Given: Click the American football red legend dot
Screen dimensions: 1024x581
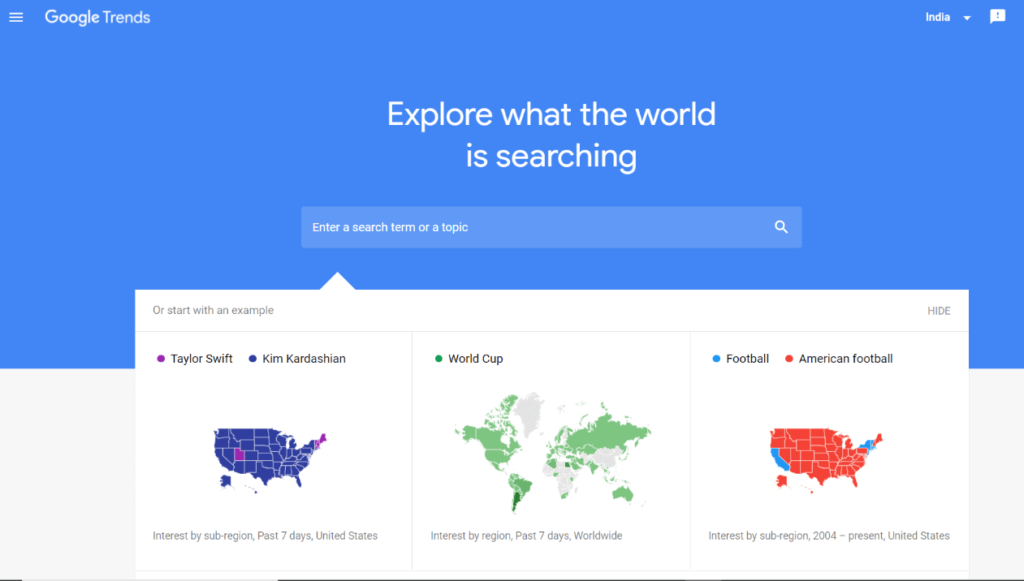Looking at the screenshot, I should [789, 358].
